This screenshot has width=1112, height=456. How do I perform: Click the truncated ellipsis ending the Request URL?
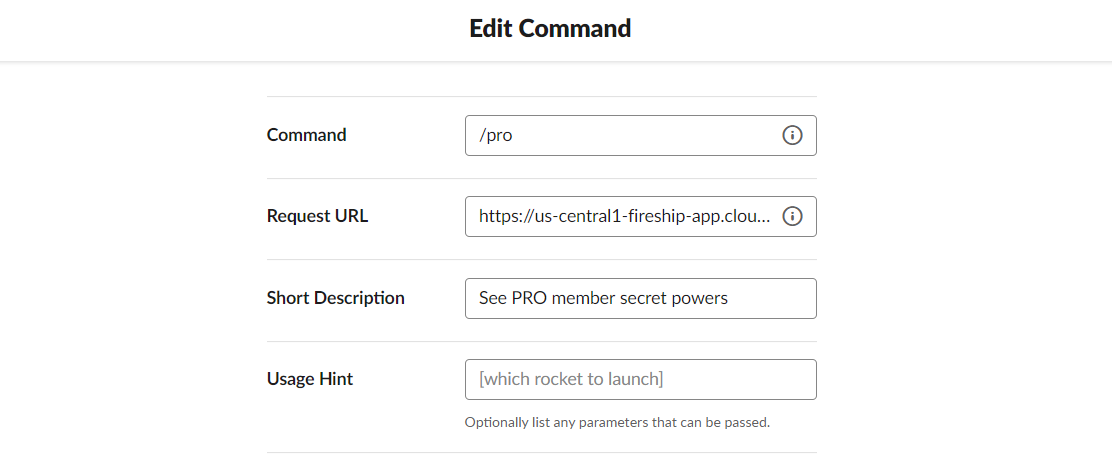click(x=766, y=217)
